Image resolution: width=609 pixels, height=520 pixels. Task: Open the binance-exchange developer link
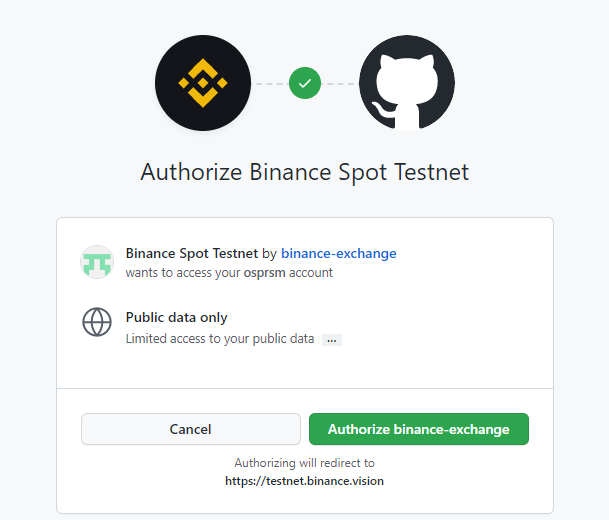(x=339, y=253)
